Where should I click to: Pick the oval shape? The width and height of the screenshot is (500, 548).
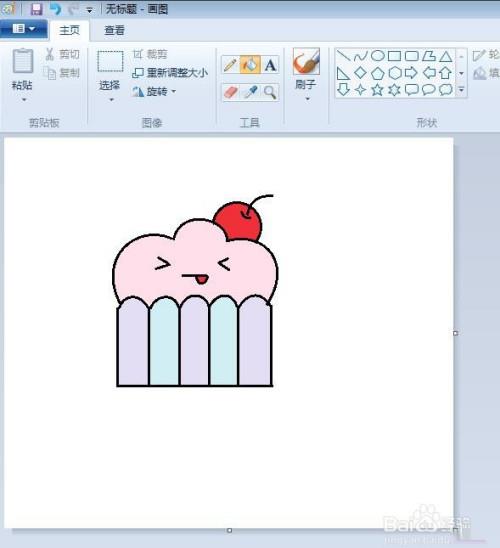coord(377,56)
